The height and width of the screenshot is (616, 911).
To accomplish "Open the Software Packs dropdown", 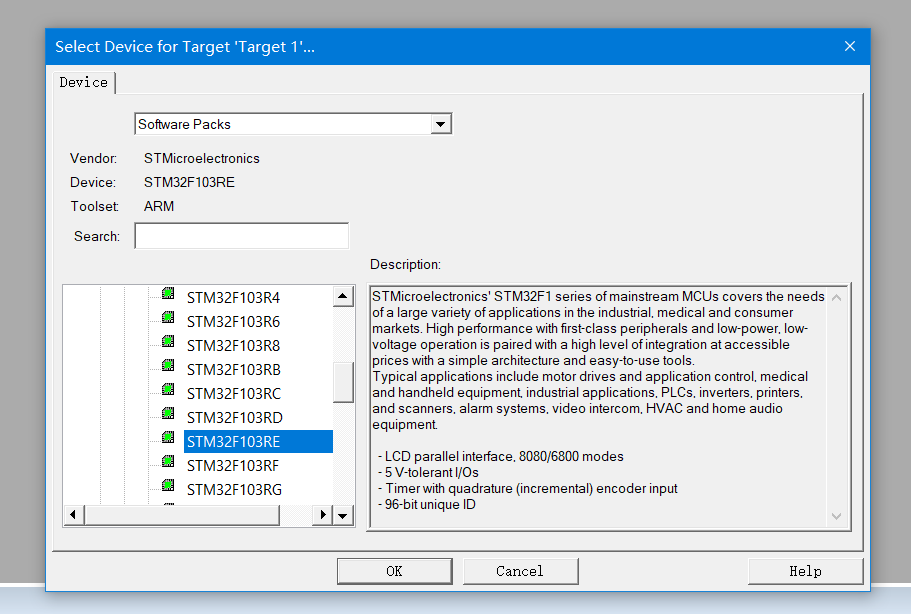I will 440,124.
